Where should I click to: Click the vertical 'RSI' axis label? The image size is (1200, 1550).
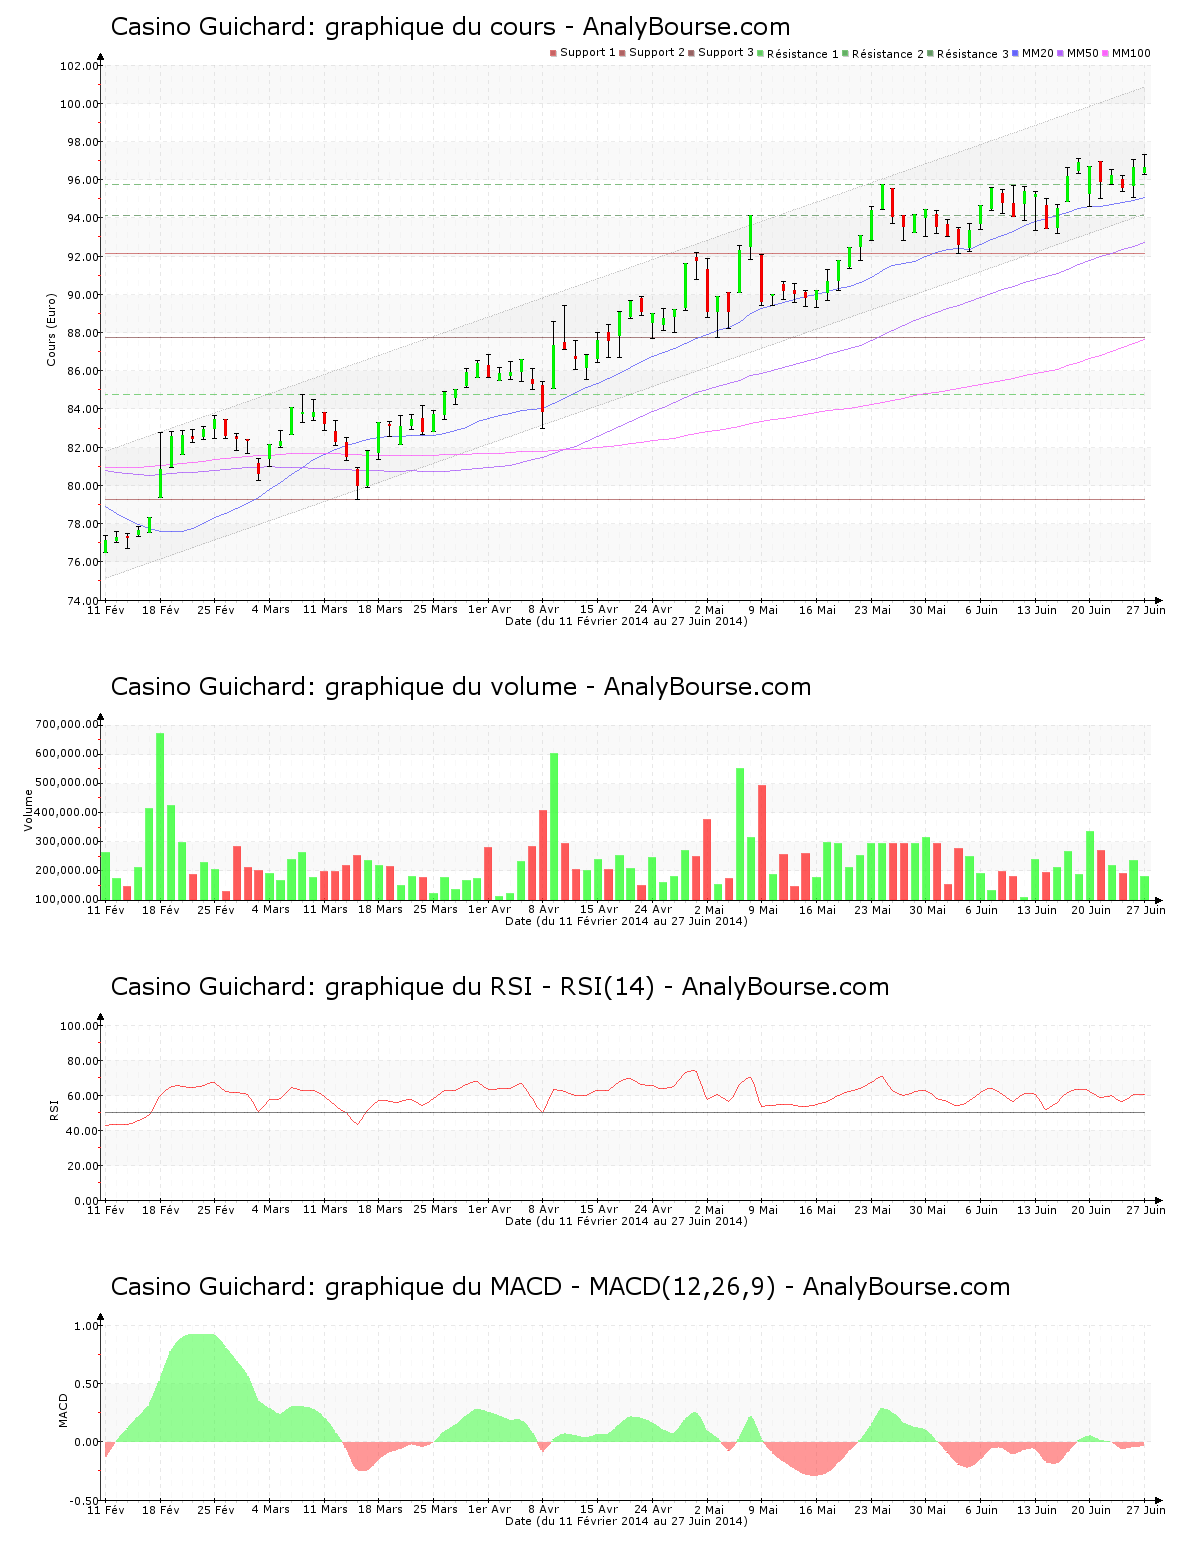coord(55,1109)
